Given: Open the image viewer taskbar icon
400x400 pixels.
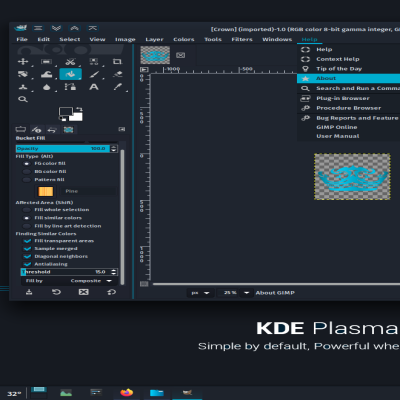Looking at the screenshot, I should [x=66, y=393].
